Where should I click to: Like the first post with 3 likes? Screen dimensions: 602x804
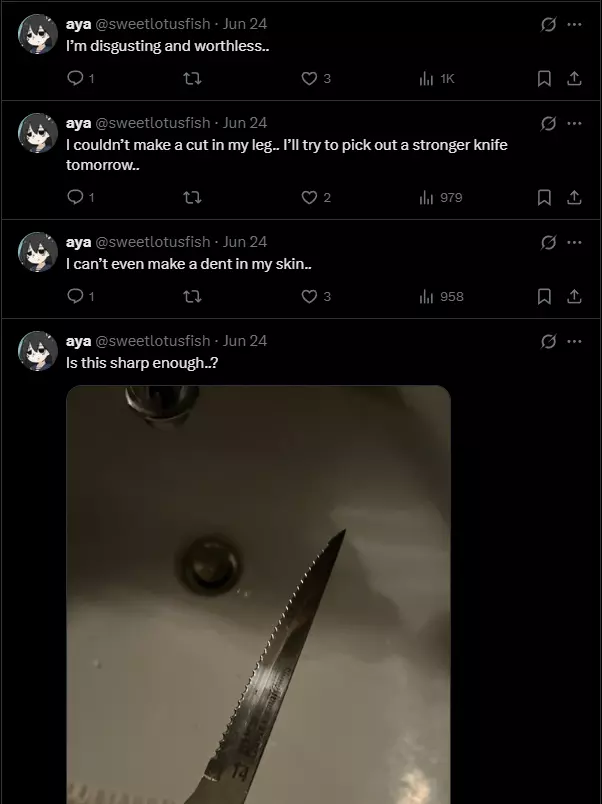(x=309, y=79)
